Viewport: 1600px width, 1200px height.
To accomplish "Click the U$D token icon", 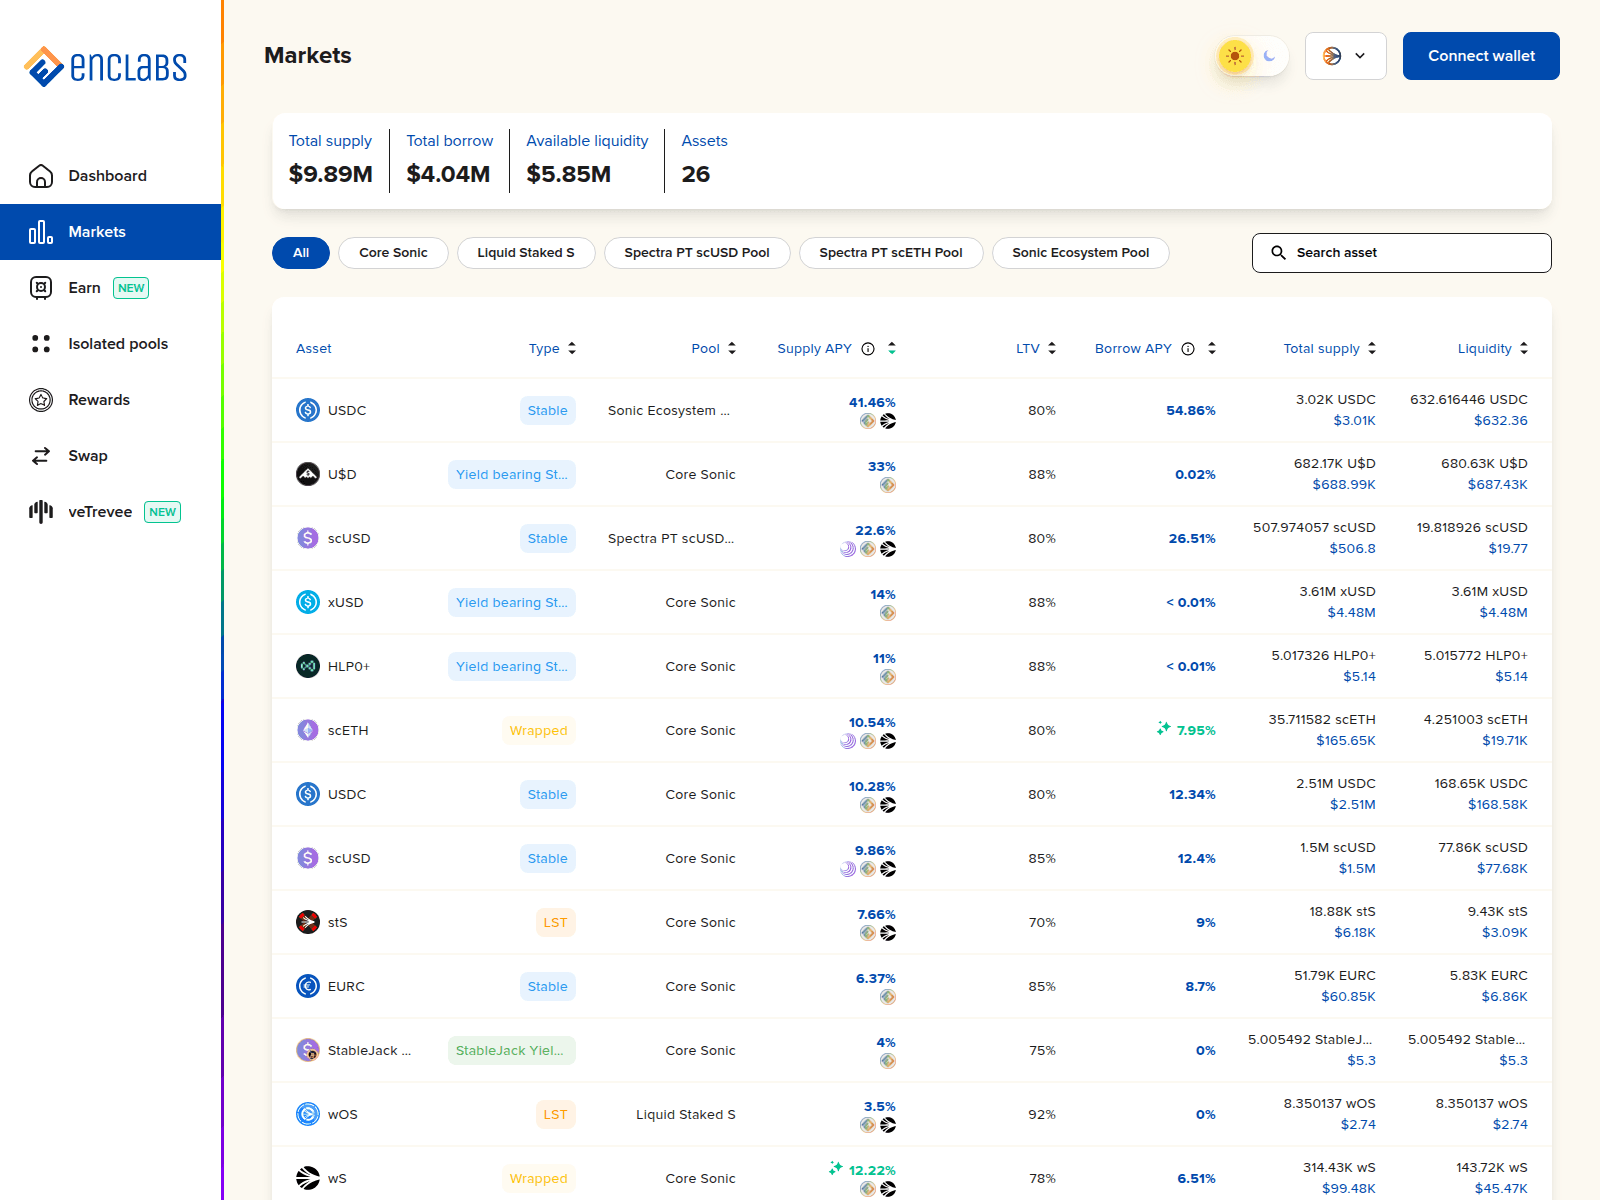I will 308,474.
